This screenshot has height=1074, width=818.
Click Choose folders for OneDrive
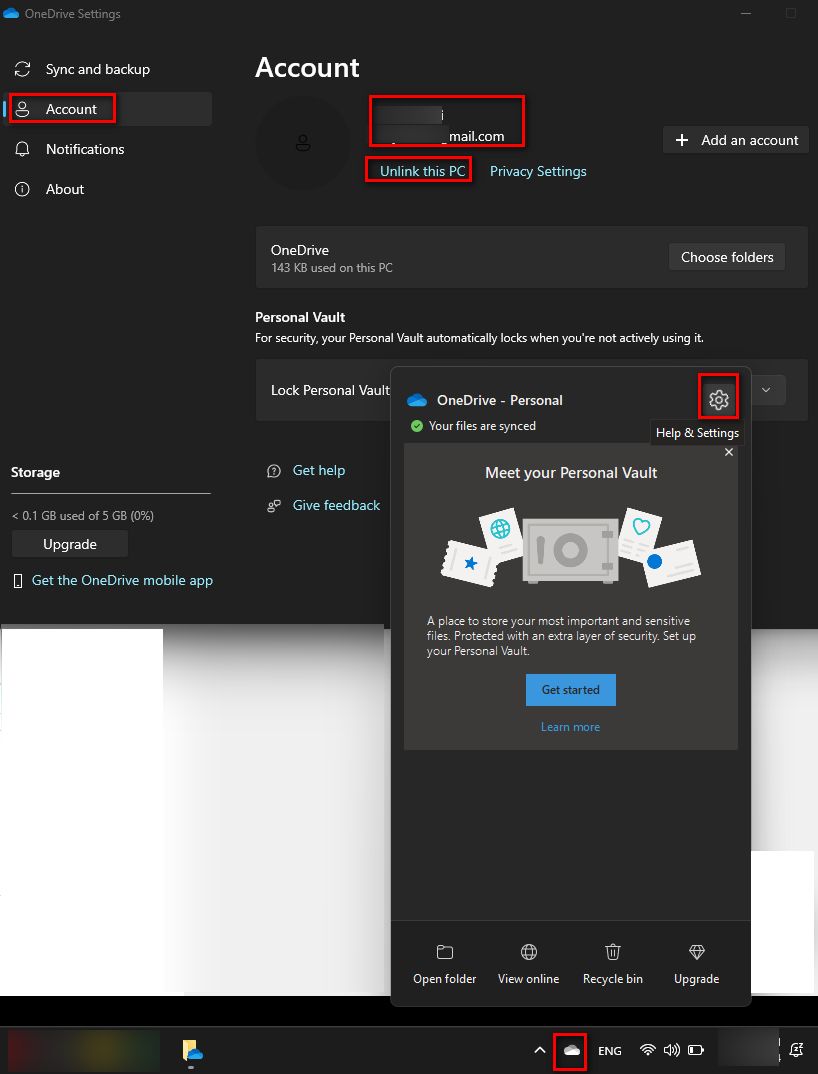pyautogui.click(x=727, y=256)
